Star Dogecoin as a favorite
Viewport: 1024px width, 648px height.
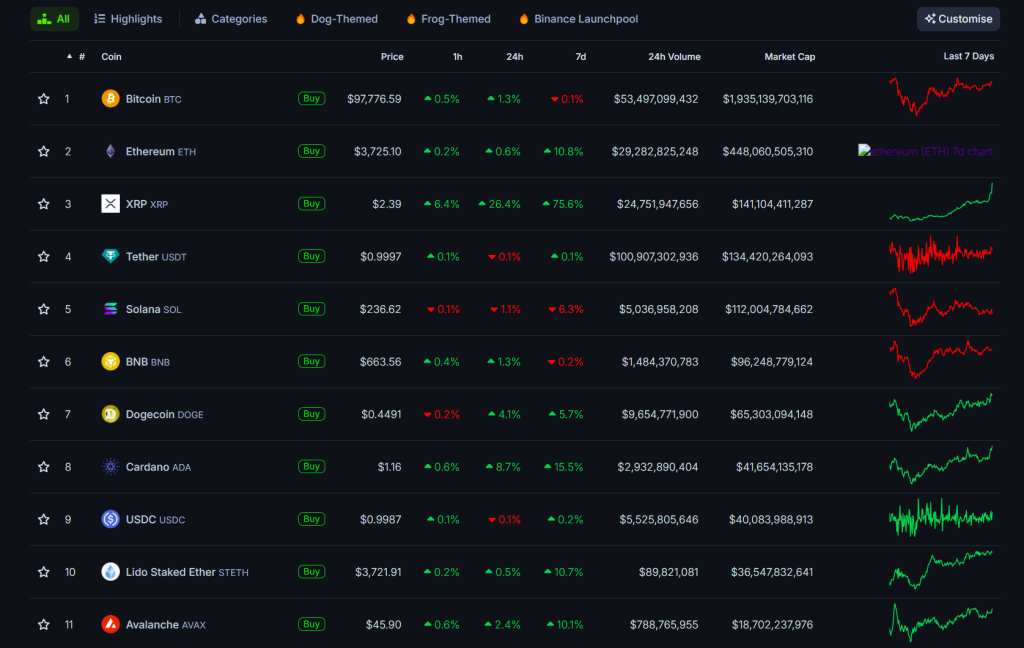coord(44,414)
